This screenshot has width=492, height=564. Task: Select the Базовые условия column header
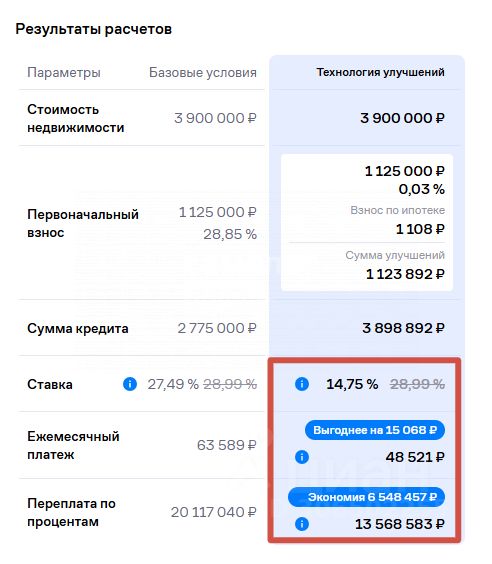coord(203,73)
